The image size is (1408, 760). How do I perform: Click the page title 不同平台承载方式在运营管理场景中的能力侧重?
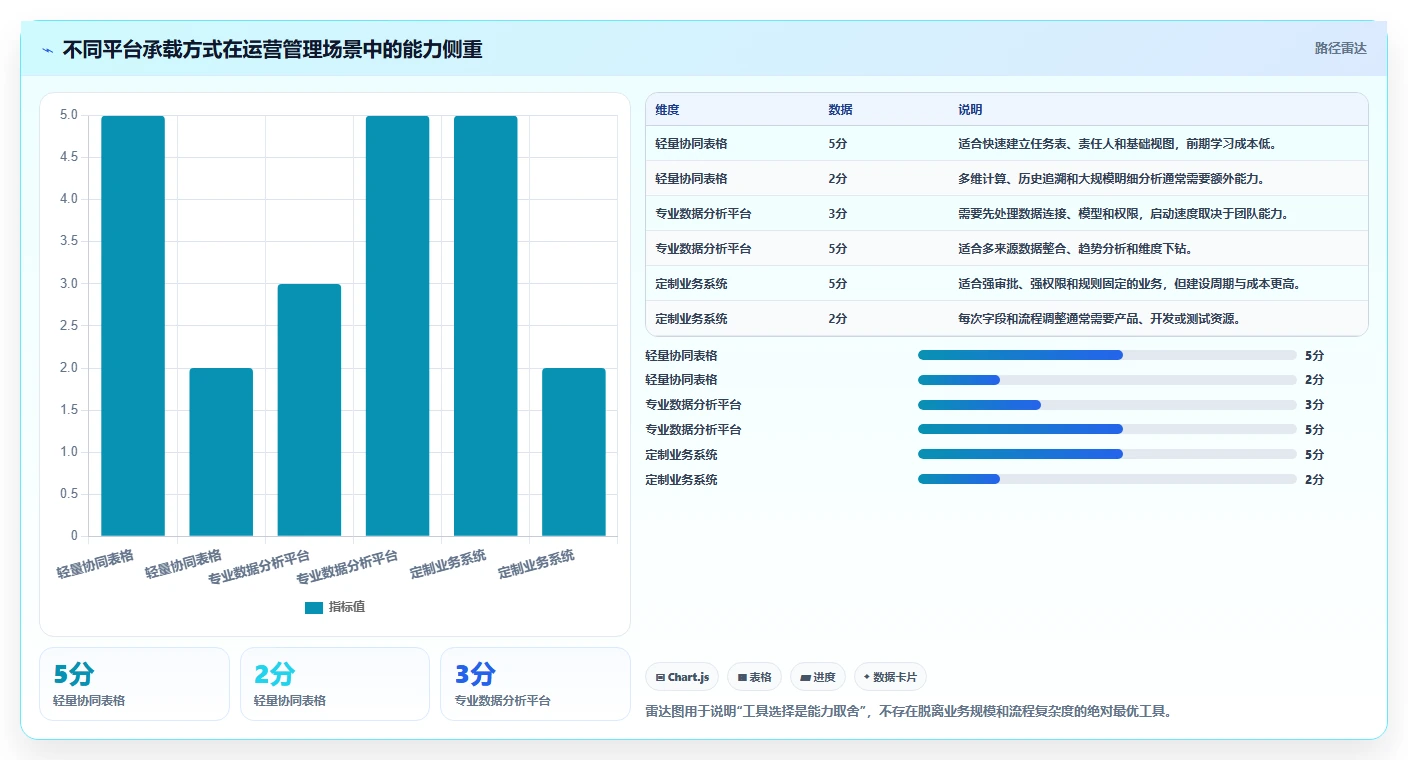coord(273,49)
